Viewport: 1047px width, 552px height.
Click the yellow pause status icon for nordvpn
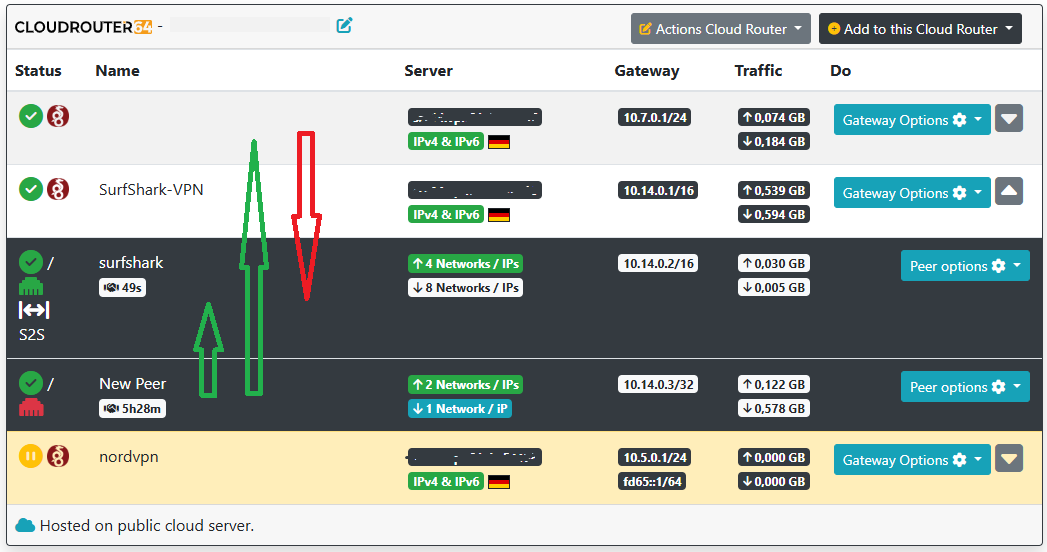[x=31, y=456]
